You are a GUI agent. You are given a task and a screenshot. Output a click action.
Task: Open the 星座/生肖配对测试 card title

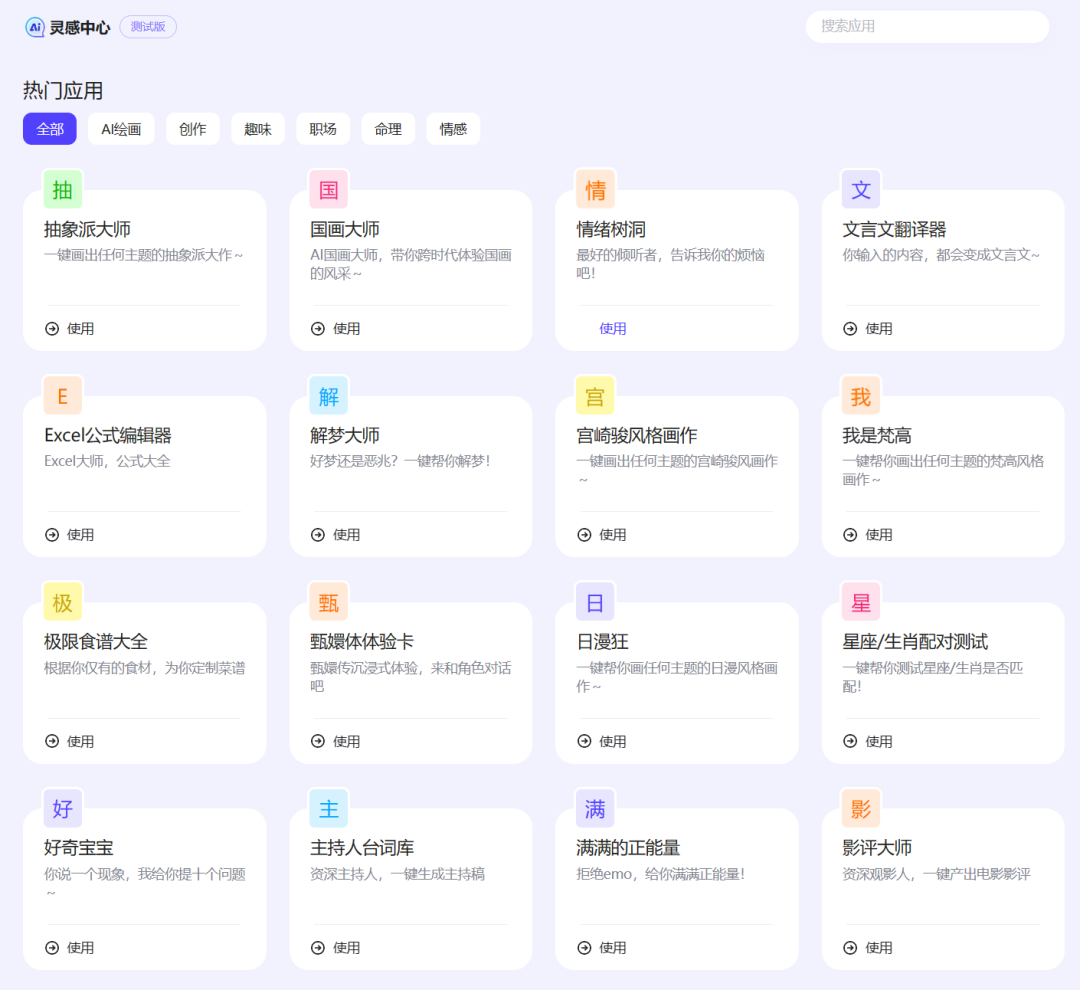pyautogui.click(x=915, y=641)
